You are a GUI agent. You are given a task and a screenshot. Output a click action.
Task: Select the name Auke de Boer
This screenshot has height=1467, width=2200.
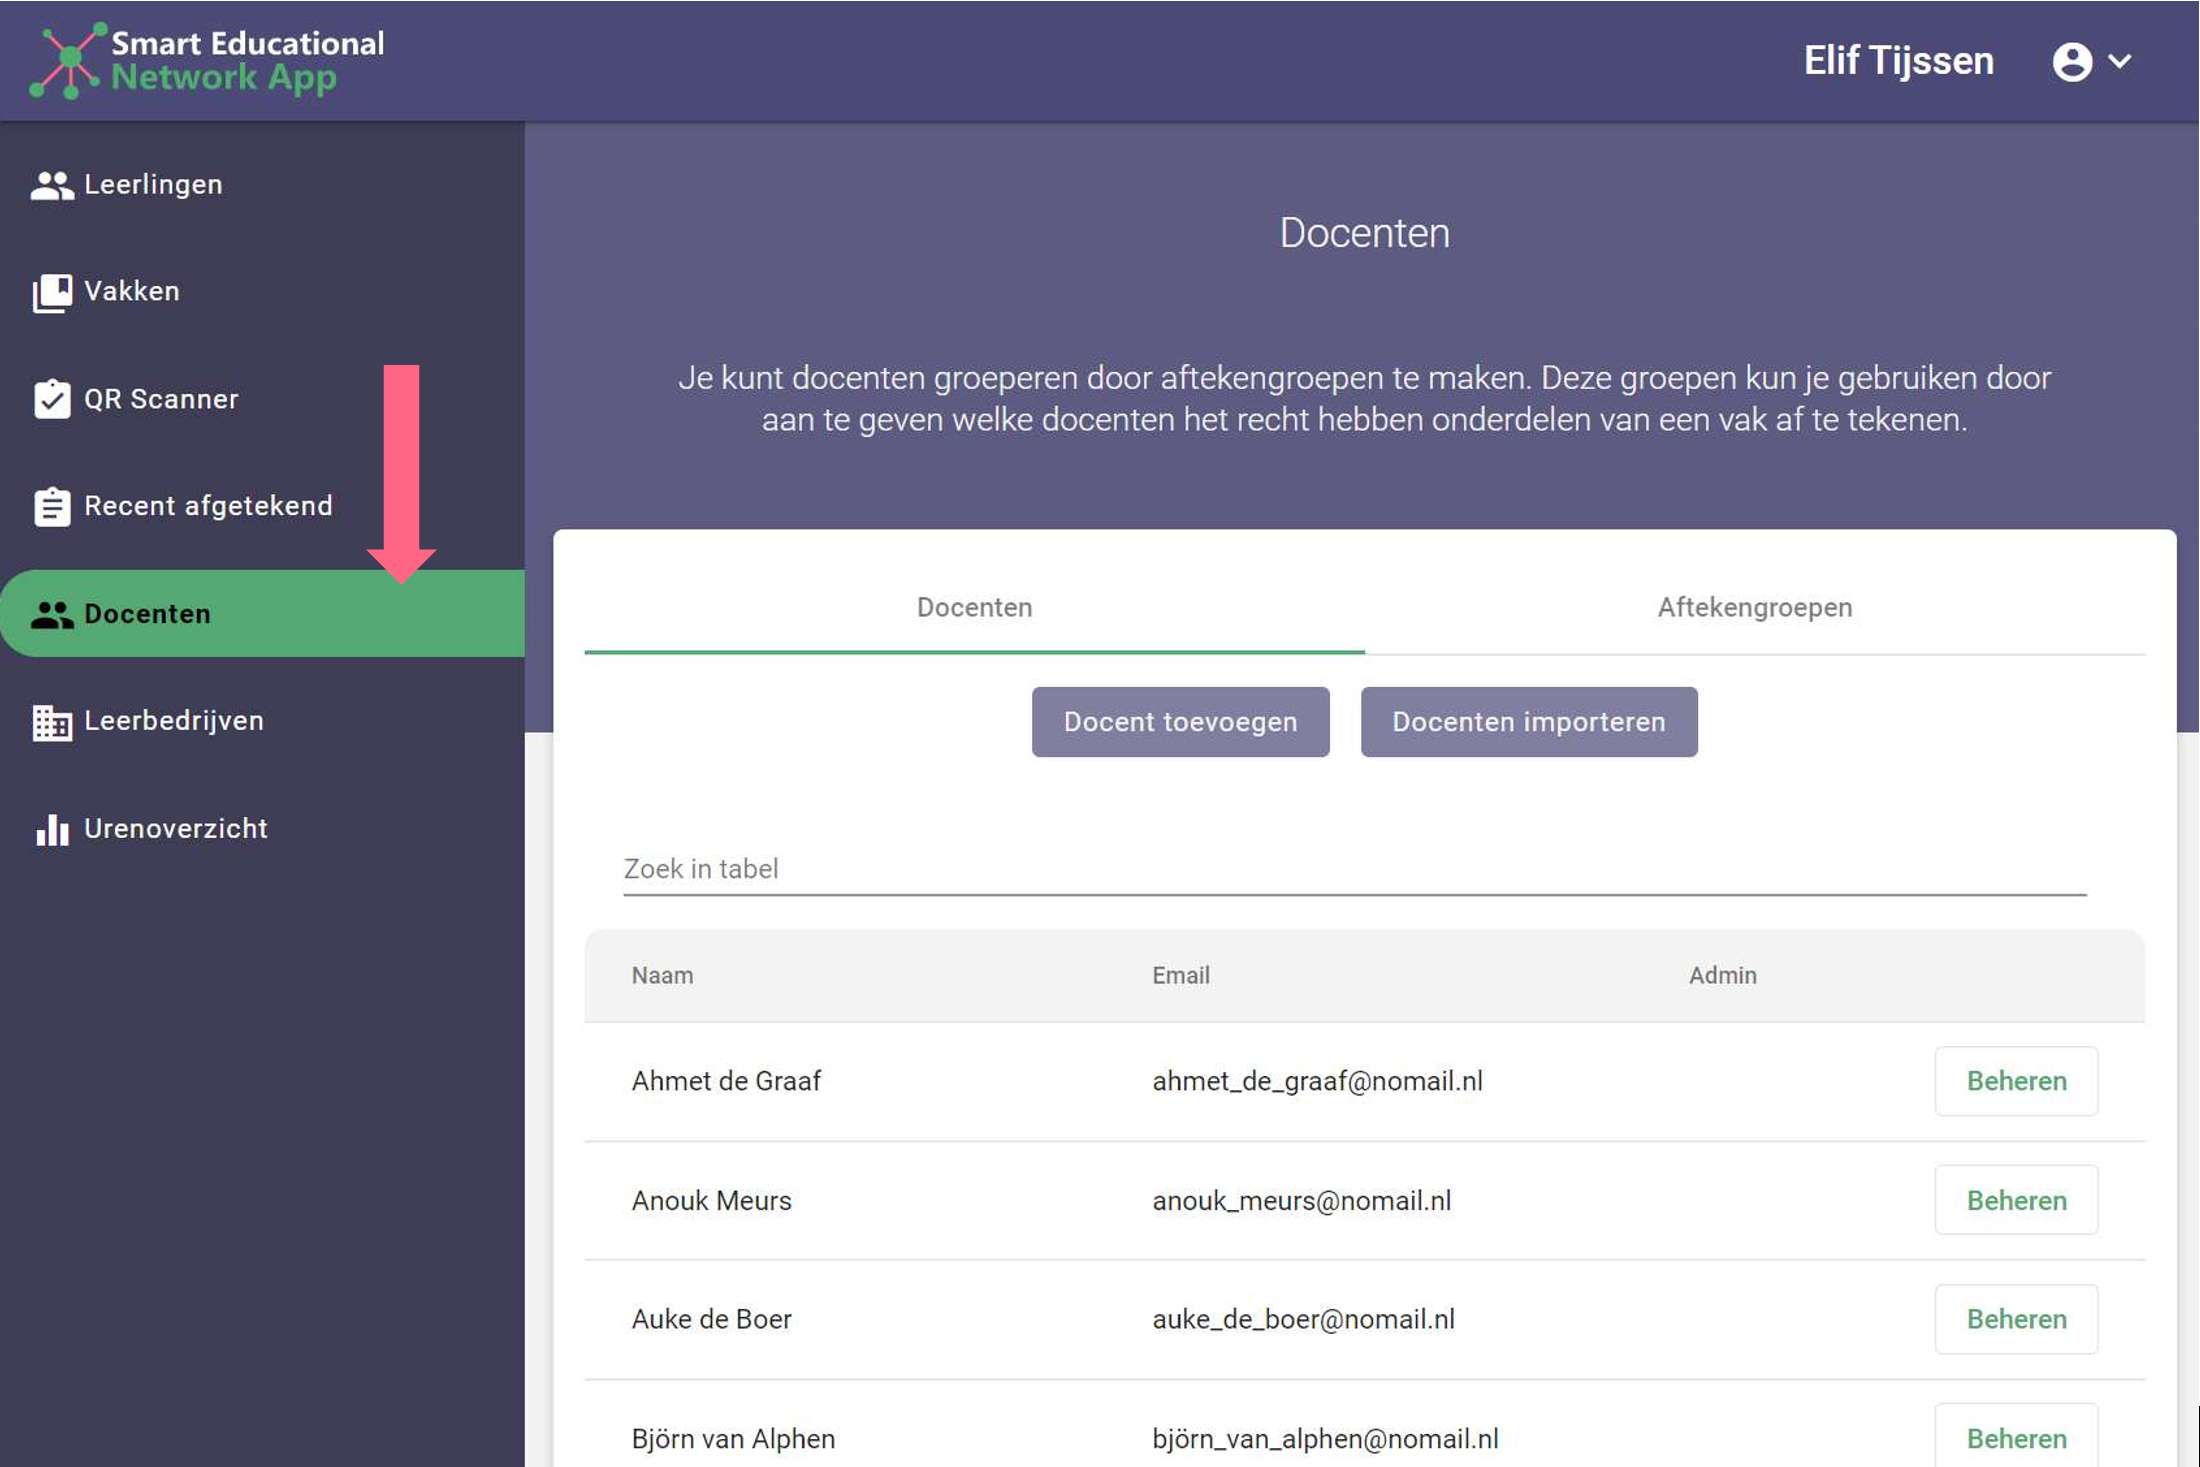tap(711, 1319)
